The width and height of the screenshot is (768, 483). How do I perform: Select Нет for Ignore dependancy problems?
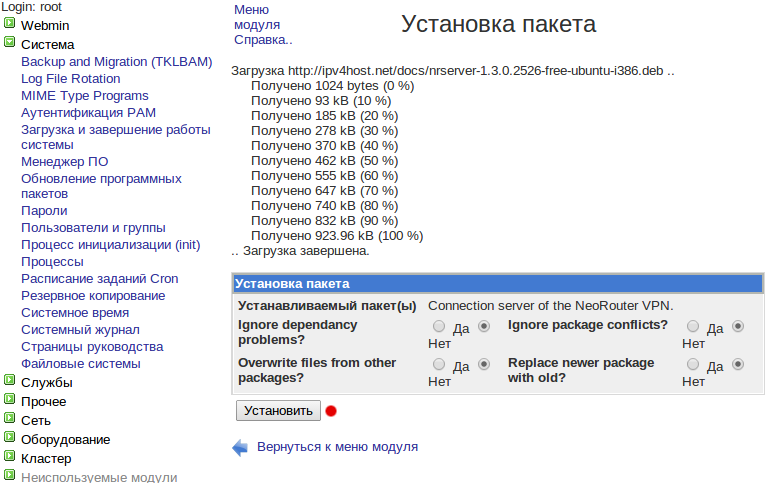pyautogui.click(x=484, y=326)
